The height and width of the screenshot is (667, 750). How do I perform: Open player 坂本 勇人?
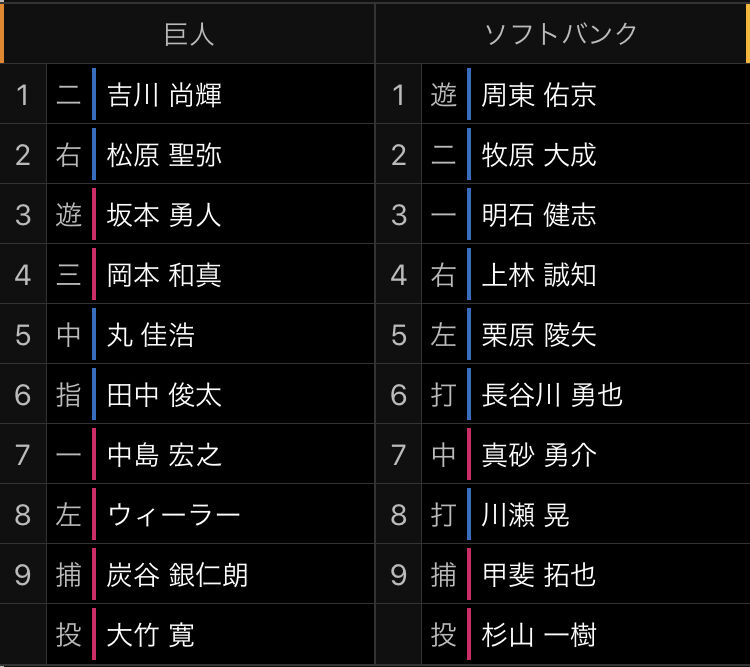tap(164, 215)
